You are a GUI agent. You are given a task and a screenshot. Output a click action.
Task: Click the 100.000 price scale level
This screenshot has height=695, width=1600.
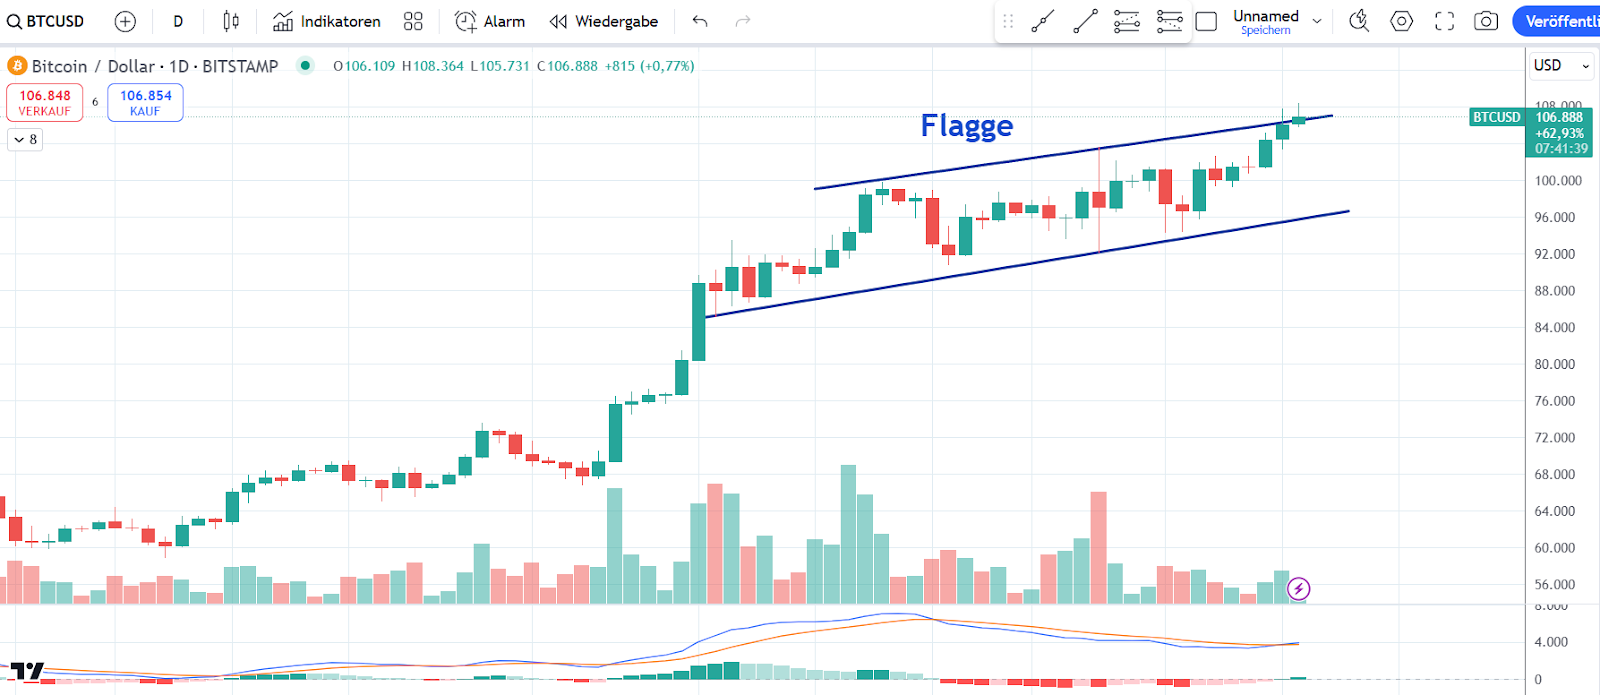tap(1558, 181)
